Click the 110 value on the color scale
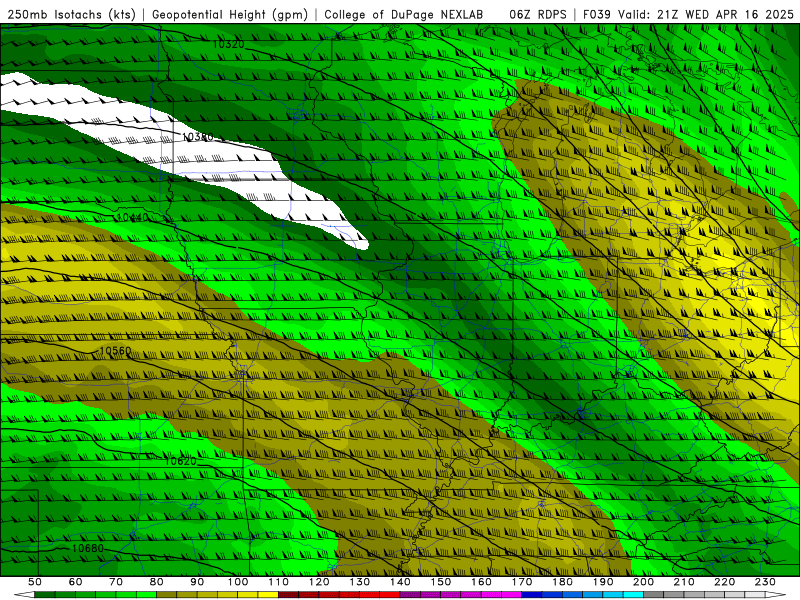800x600 pixels. 279,582
